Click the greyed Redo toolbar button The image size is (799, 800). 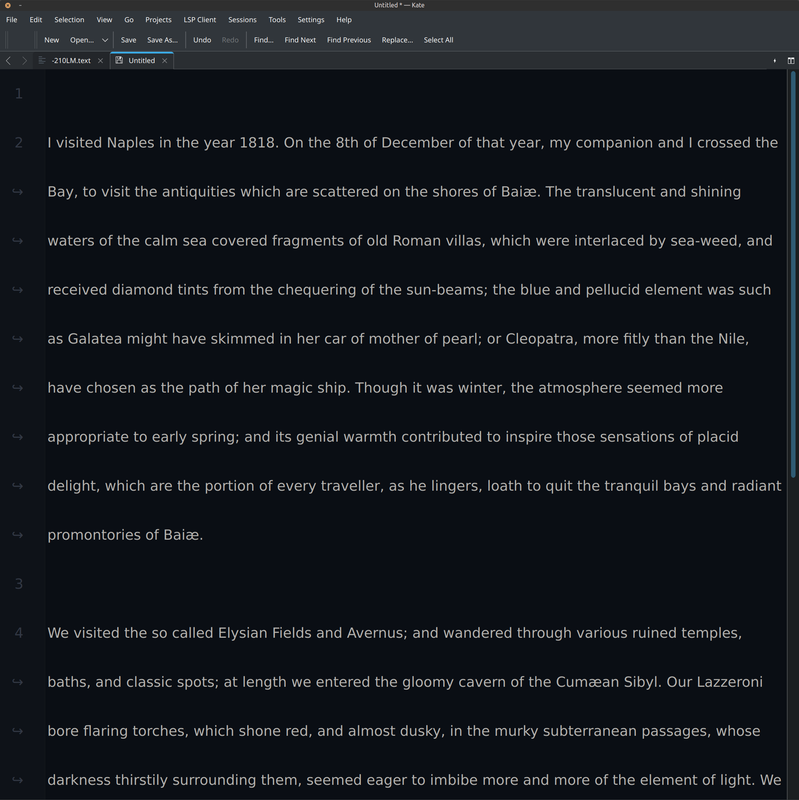pos(230,40)
